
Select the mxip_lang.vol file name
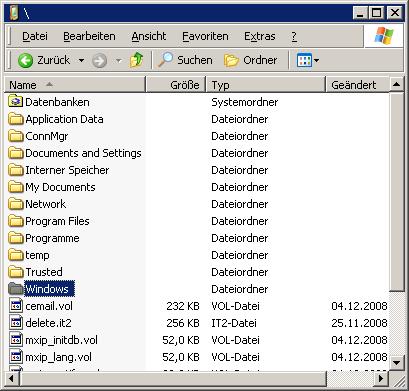59,357
